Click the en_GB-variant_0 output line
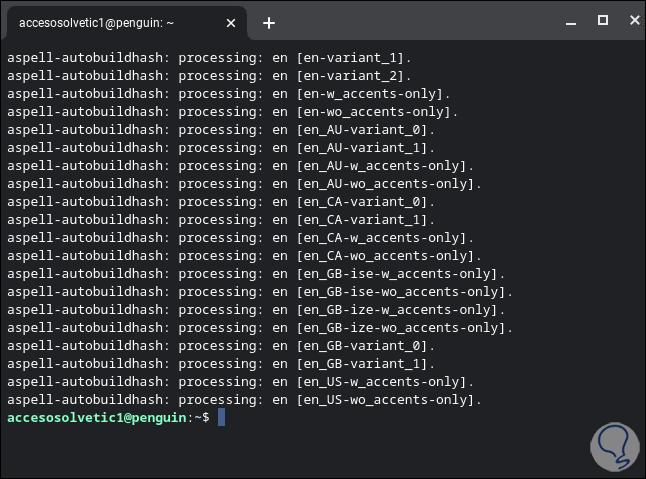This screenshot has height=479, width=646. coord(220,346)
